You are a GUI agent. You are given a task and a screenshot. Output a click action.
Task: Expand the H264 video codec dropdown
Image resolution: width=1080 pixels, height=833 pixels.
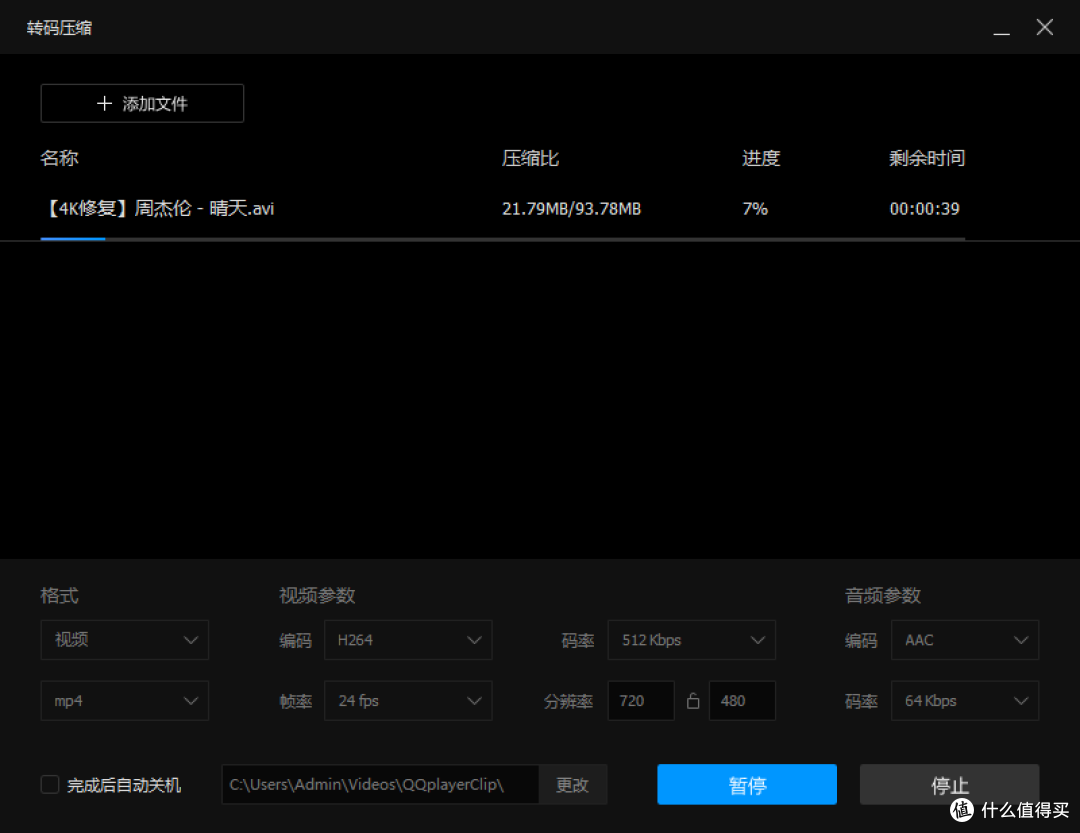pos(408,640)
